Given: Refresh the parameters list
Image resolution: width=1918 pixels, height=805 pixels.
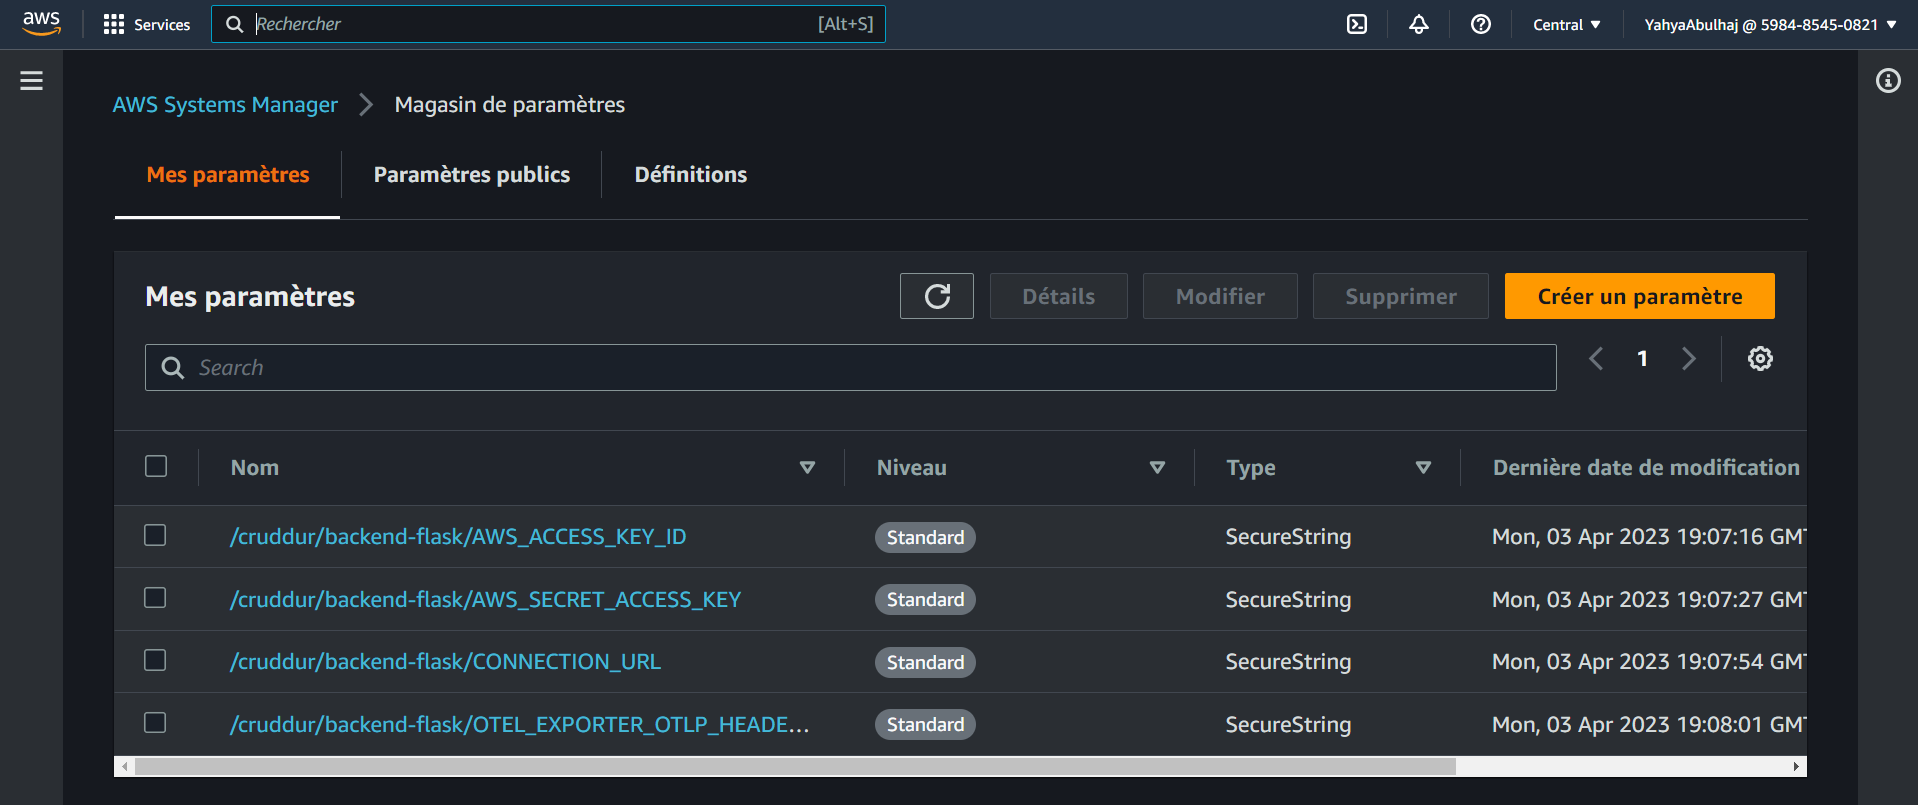Looking at the screenshot, I should click(937, 296).
